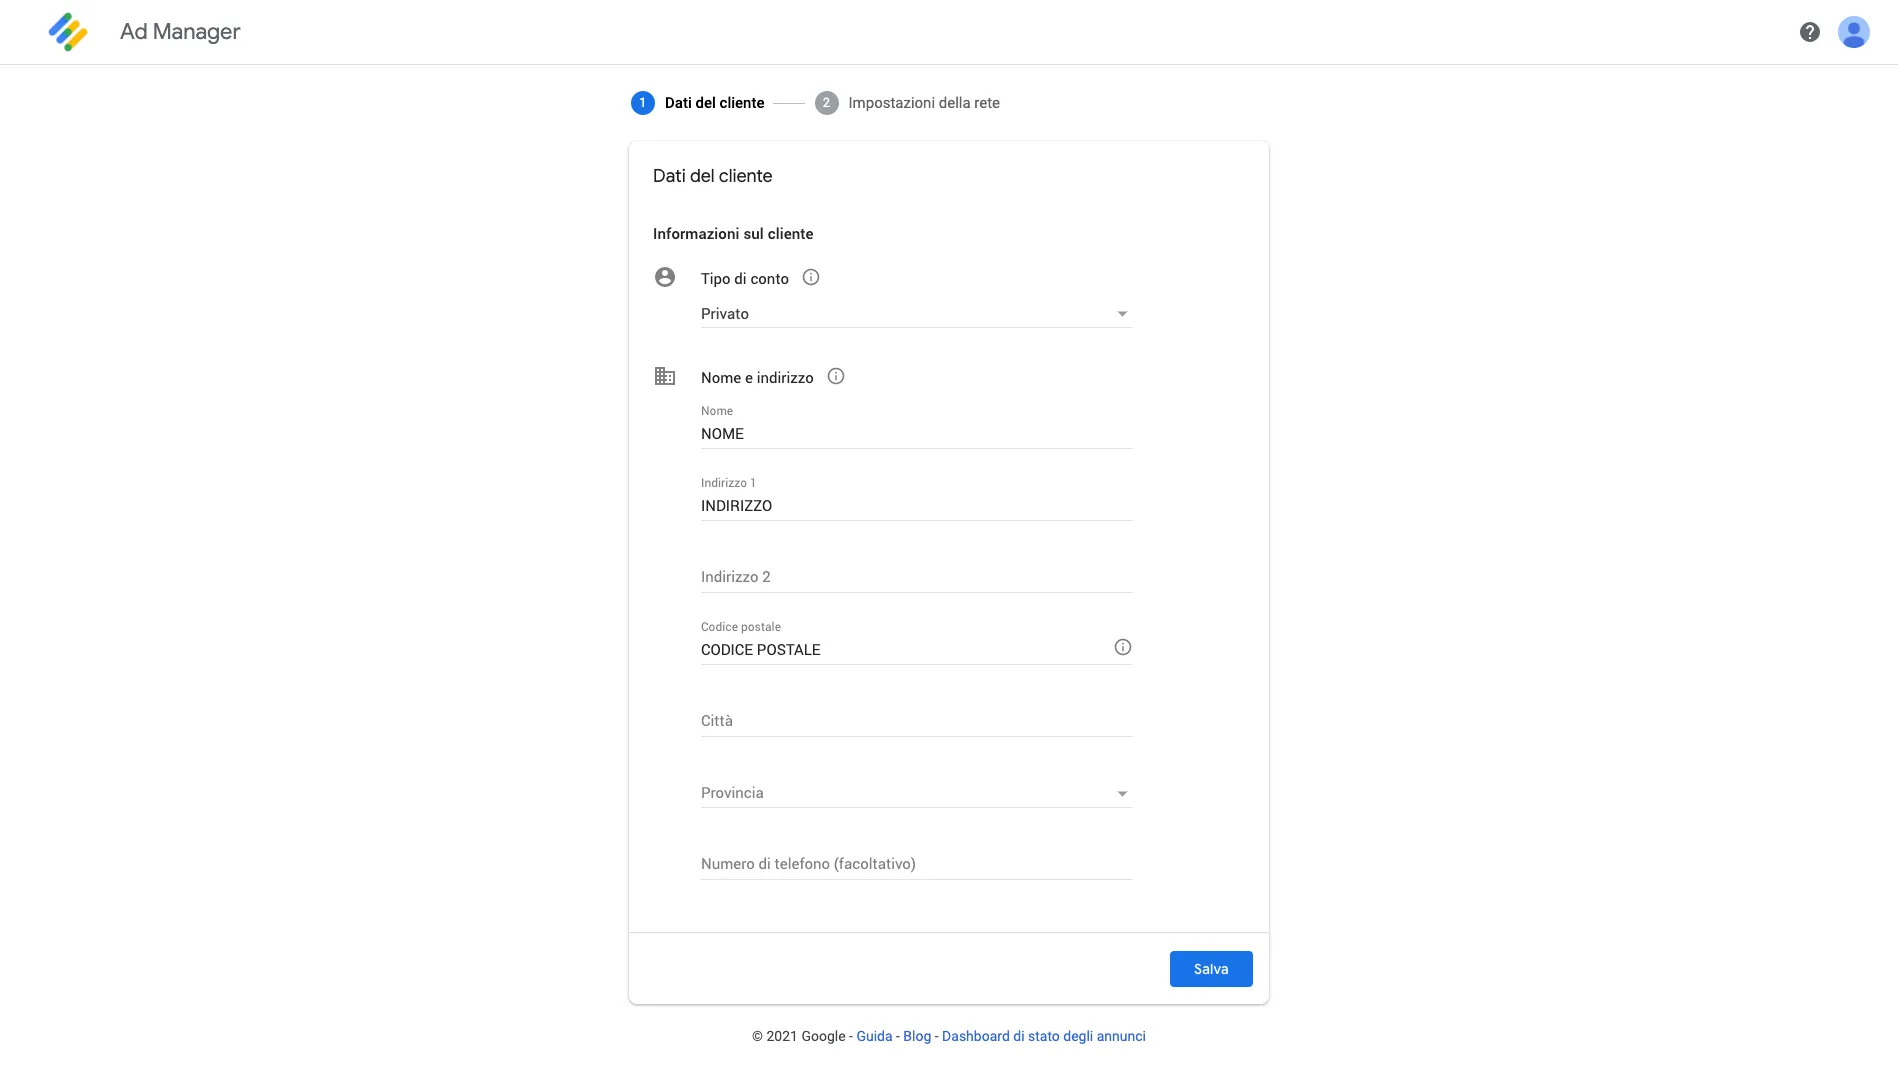
Task: Click into the Città field
Action: pyautogui.click(x=916, y=721)
